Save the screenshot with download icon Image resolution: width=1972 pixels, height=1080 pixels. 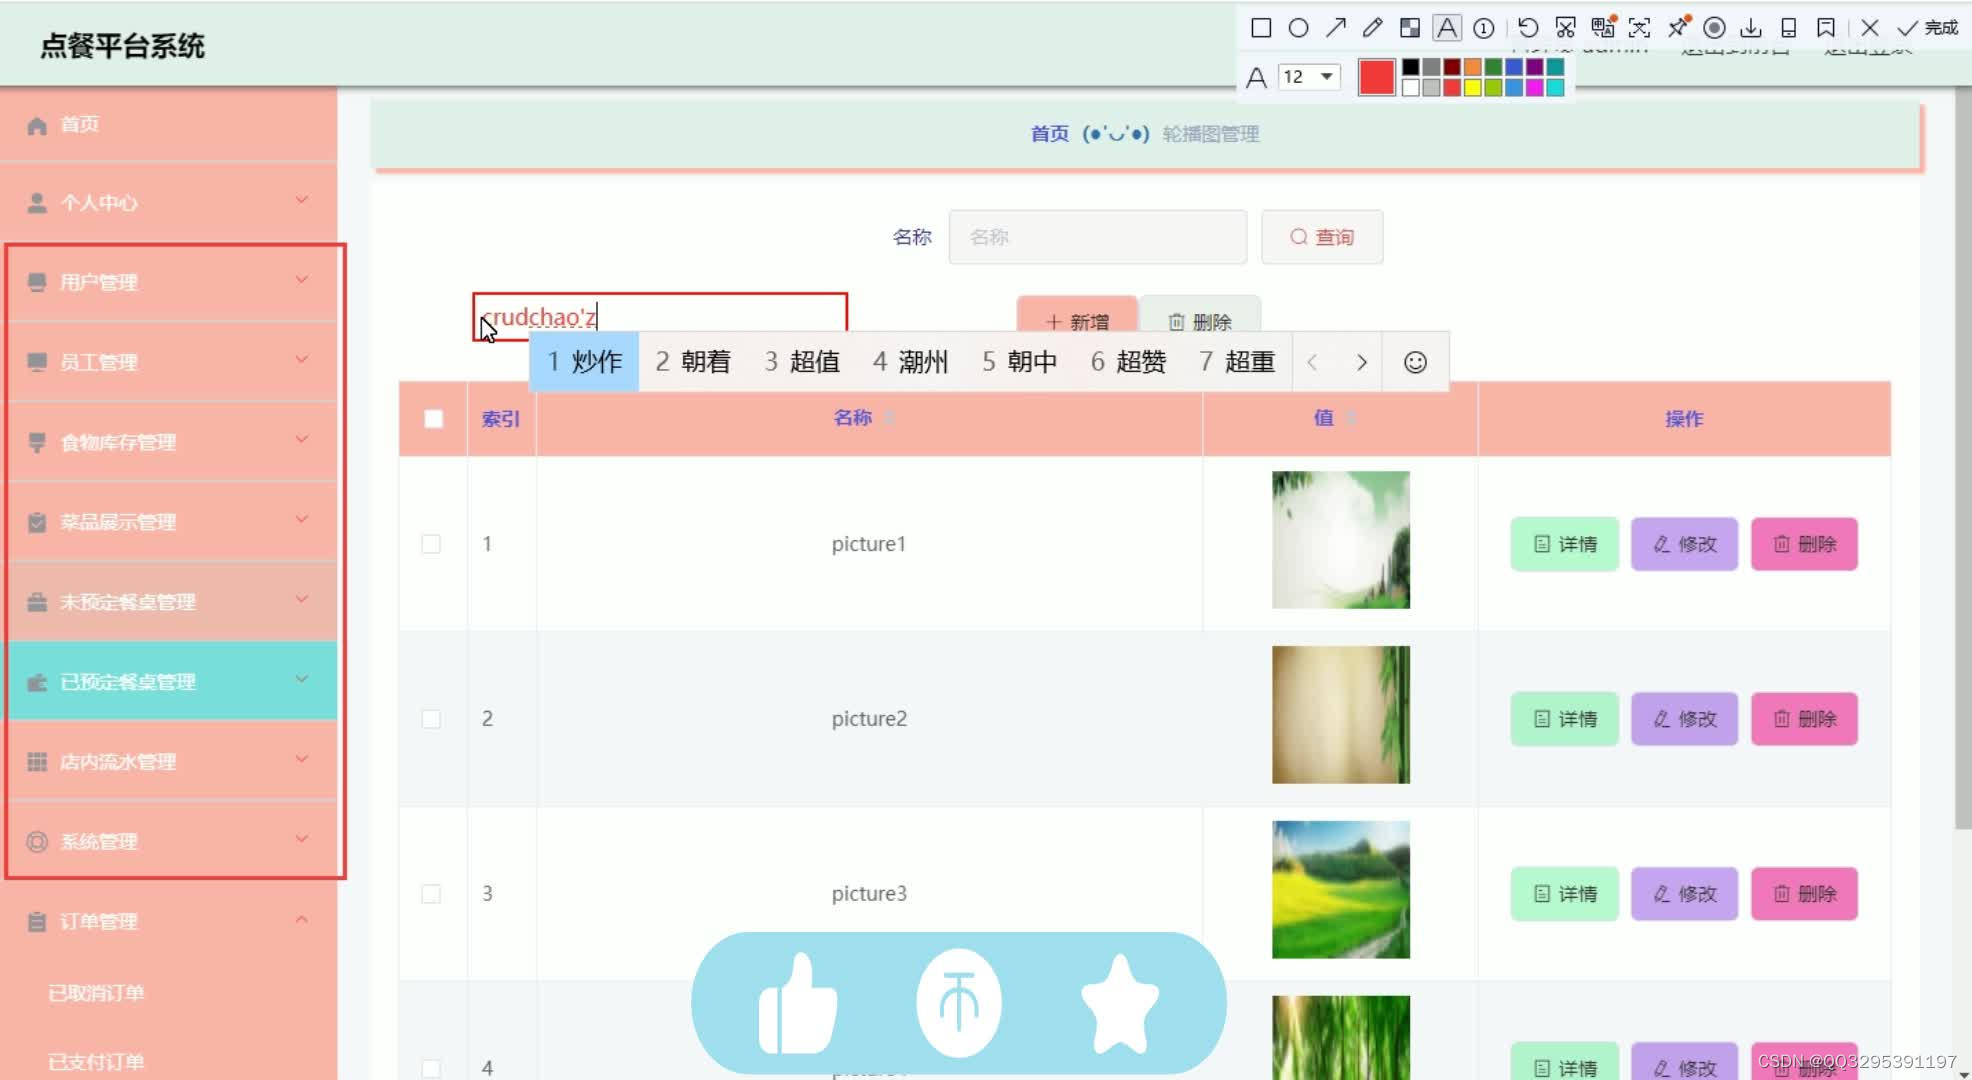(x=1751, y=28)
